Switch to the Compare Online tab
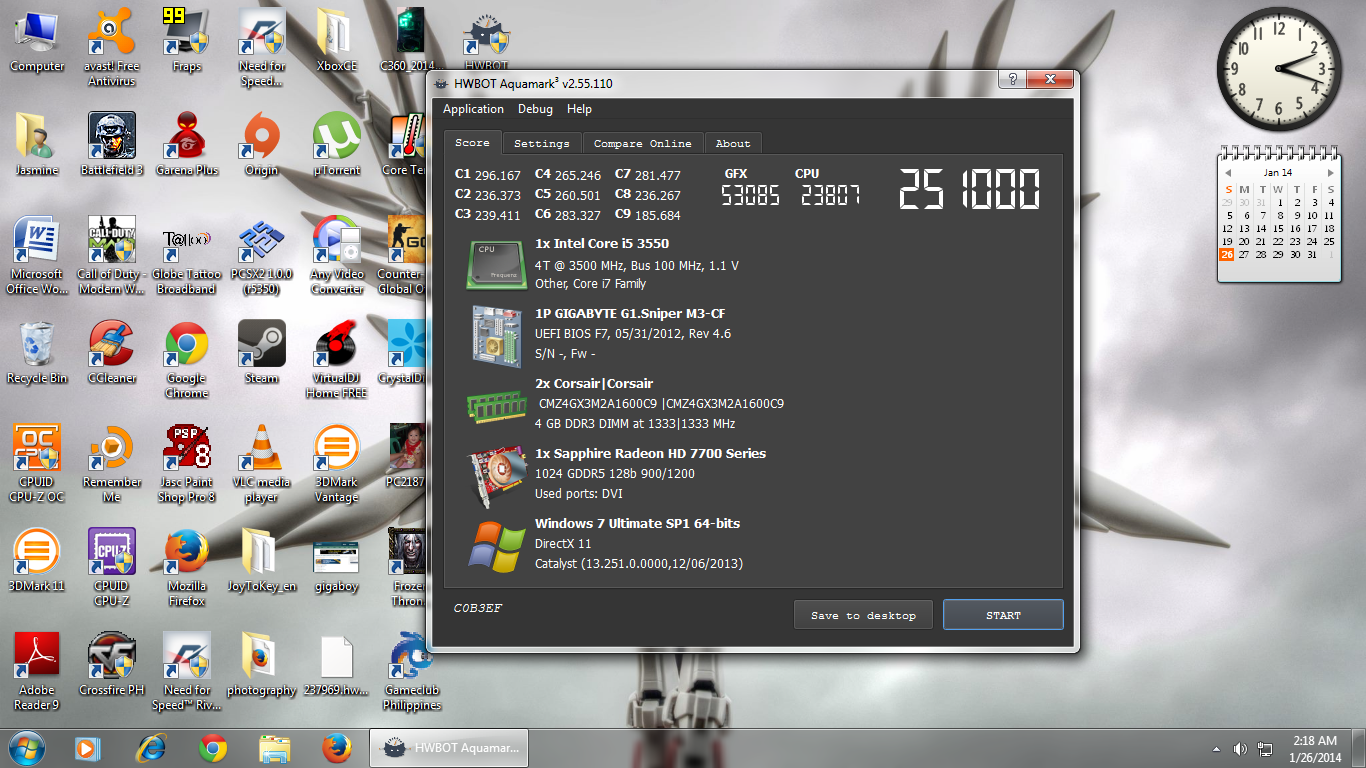The image size is (1366, 768). click(643, 143)
